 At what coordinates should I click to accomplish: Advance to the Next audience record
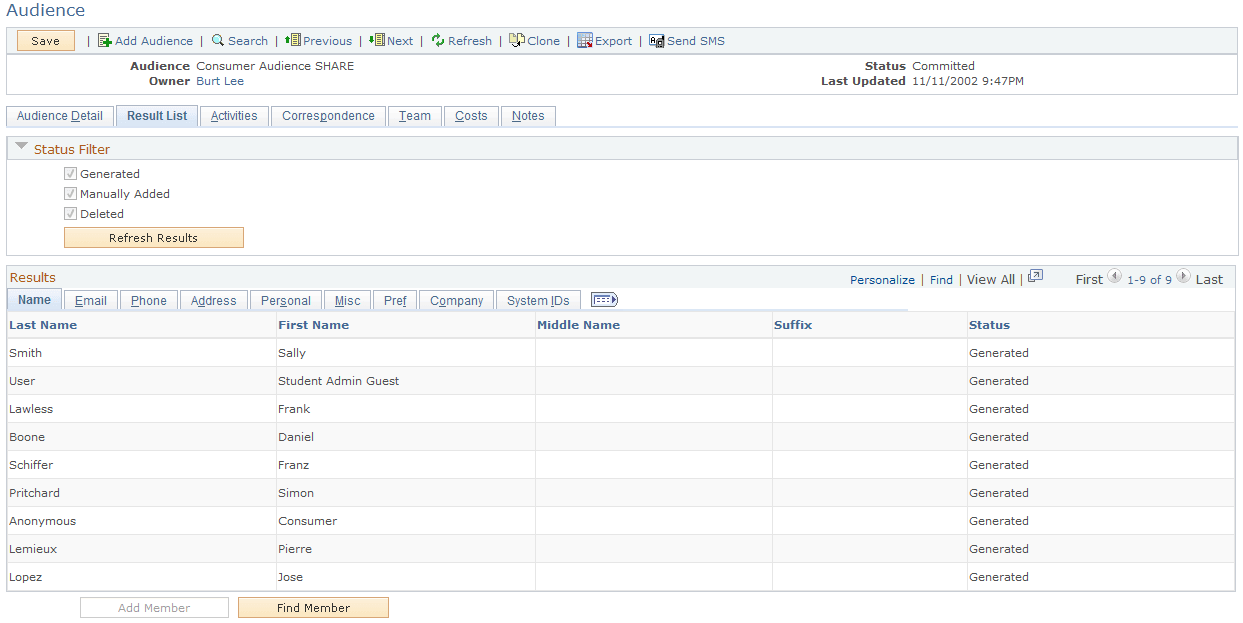point(375,41)
